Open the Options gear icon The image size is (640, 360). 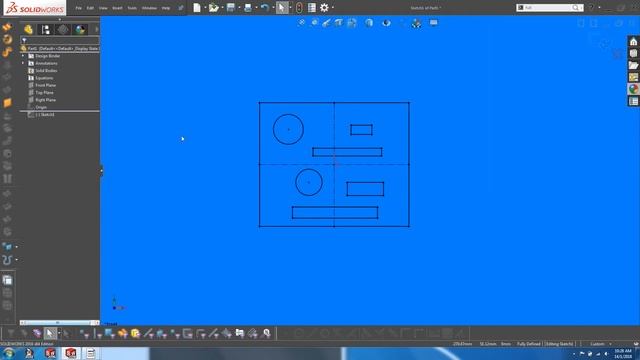(324, 7)
